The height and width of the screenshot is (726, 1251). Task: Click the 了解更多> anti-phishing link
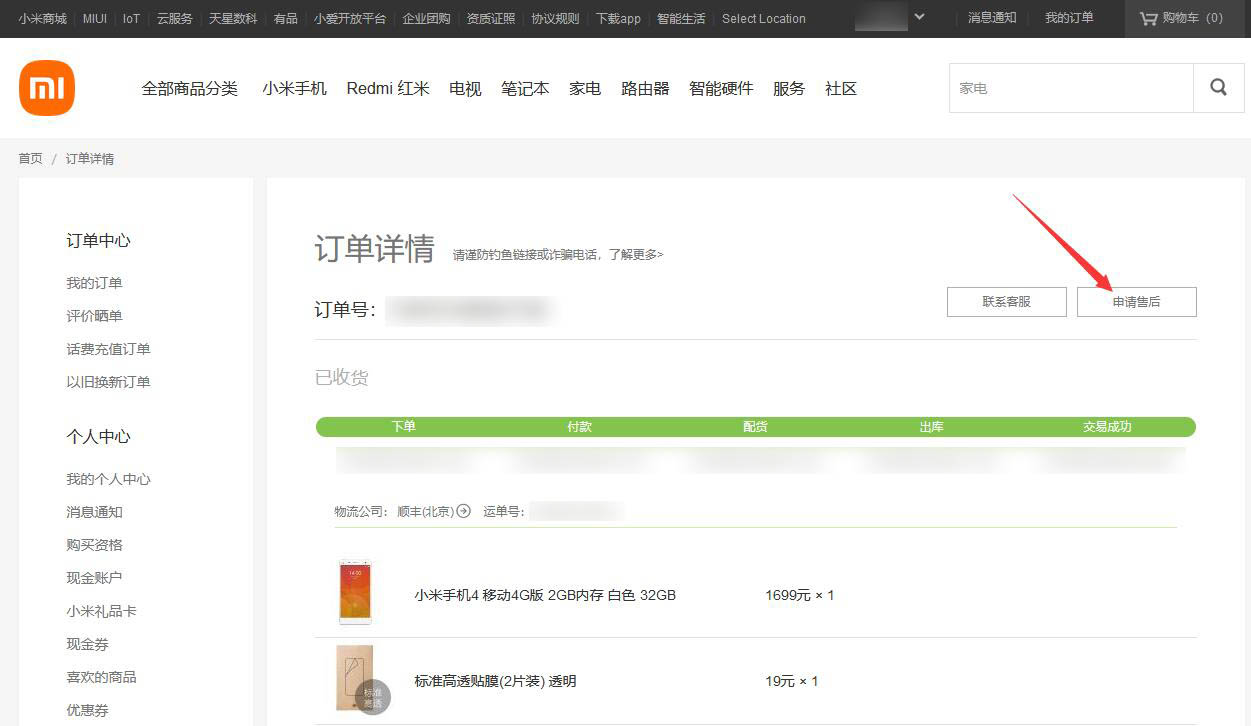[636, 255]
